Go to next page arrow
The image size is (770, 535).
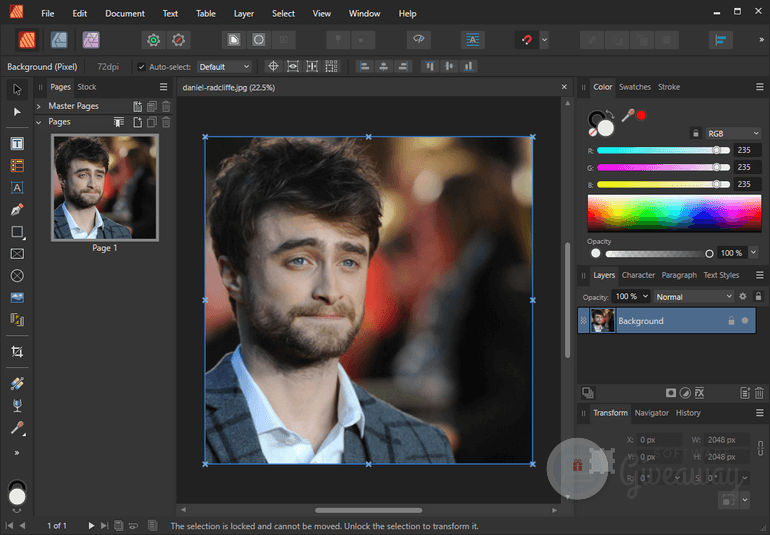coord(91,526)
